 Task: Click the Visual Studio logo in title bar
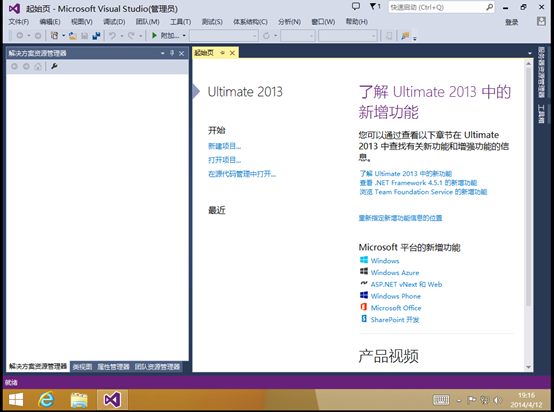pyautogui.click(x=14, y=8)
